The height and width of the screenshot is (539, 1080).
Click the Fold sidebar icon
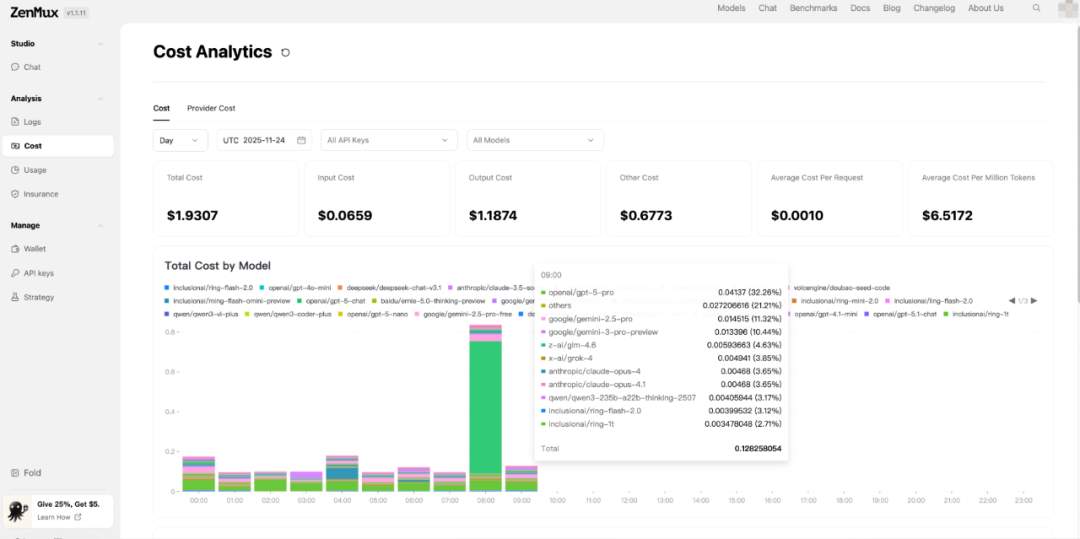point(16,473)
